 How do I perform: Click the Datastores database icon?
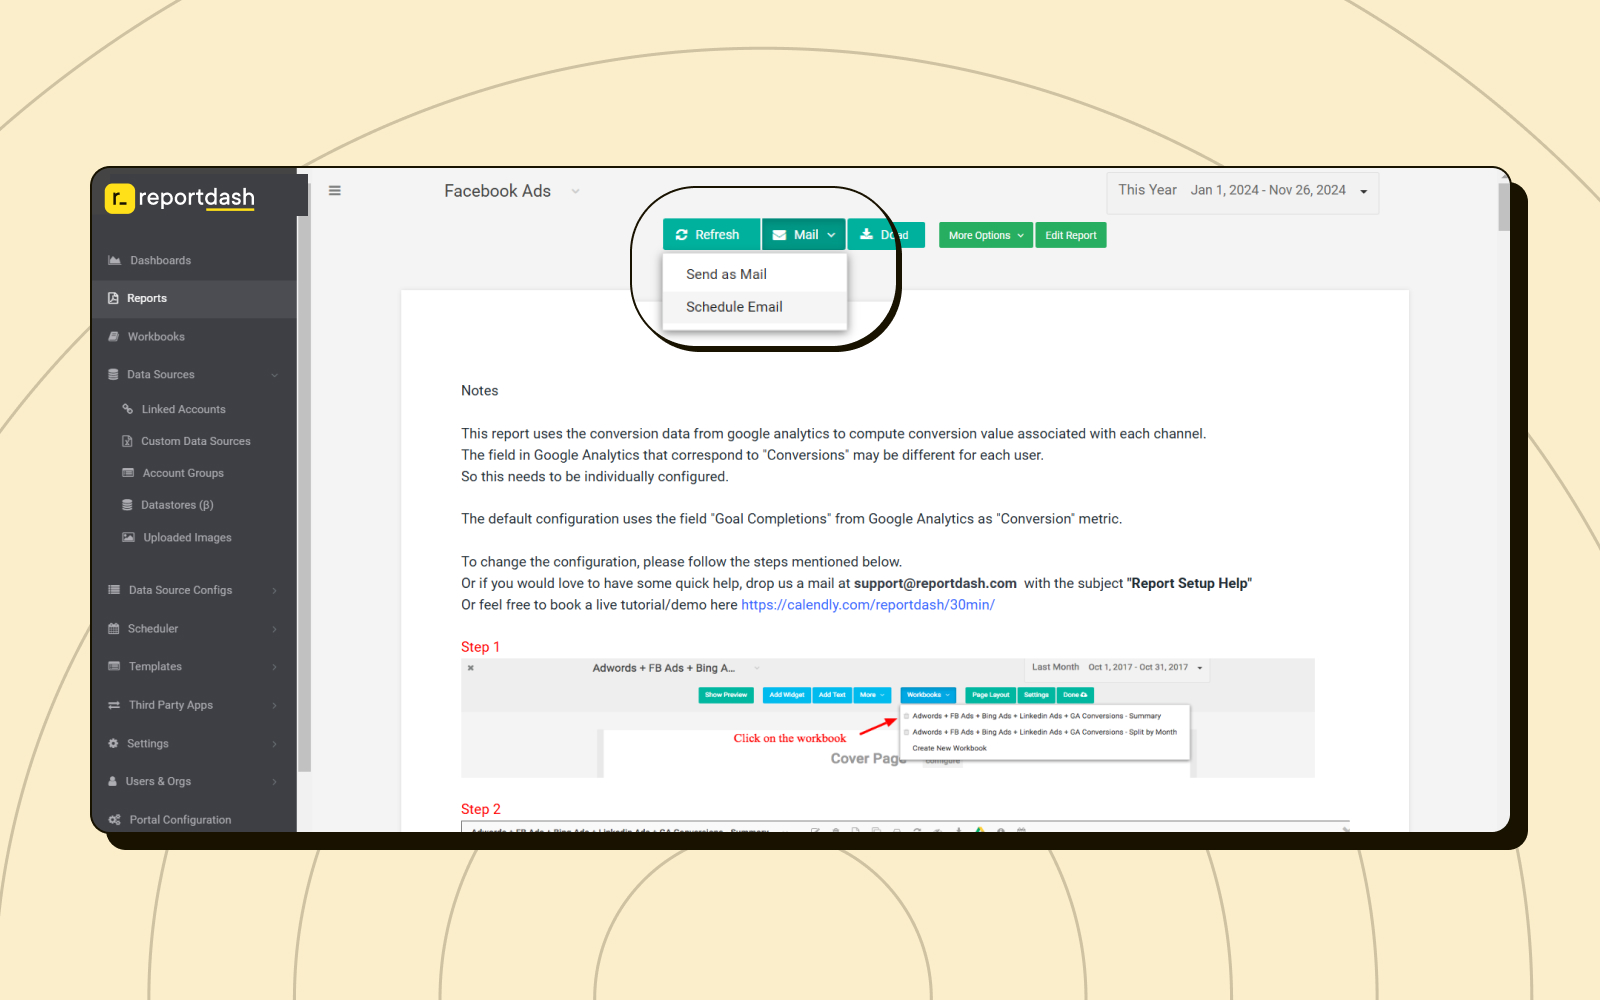click(x=127, y=505)
